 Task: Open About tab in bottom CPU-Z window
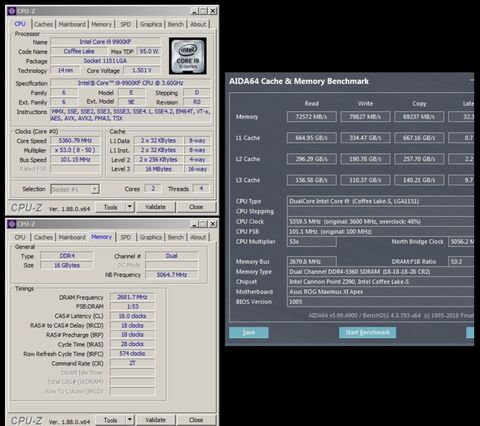198,237
